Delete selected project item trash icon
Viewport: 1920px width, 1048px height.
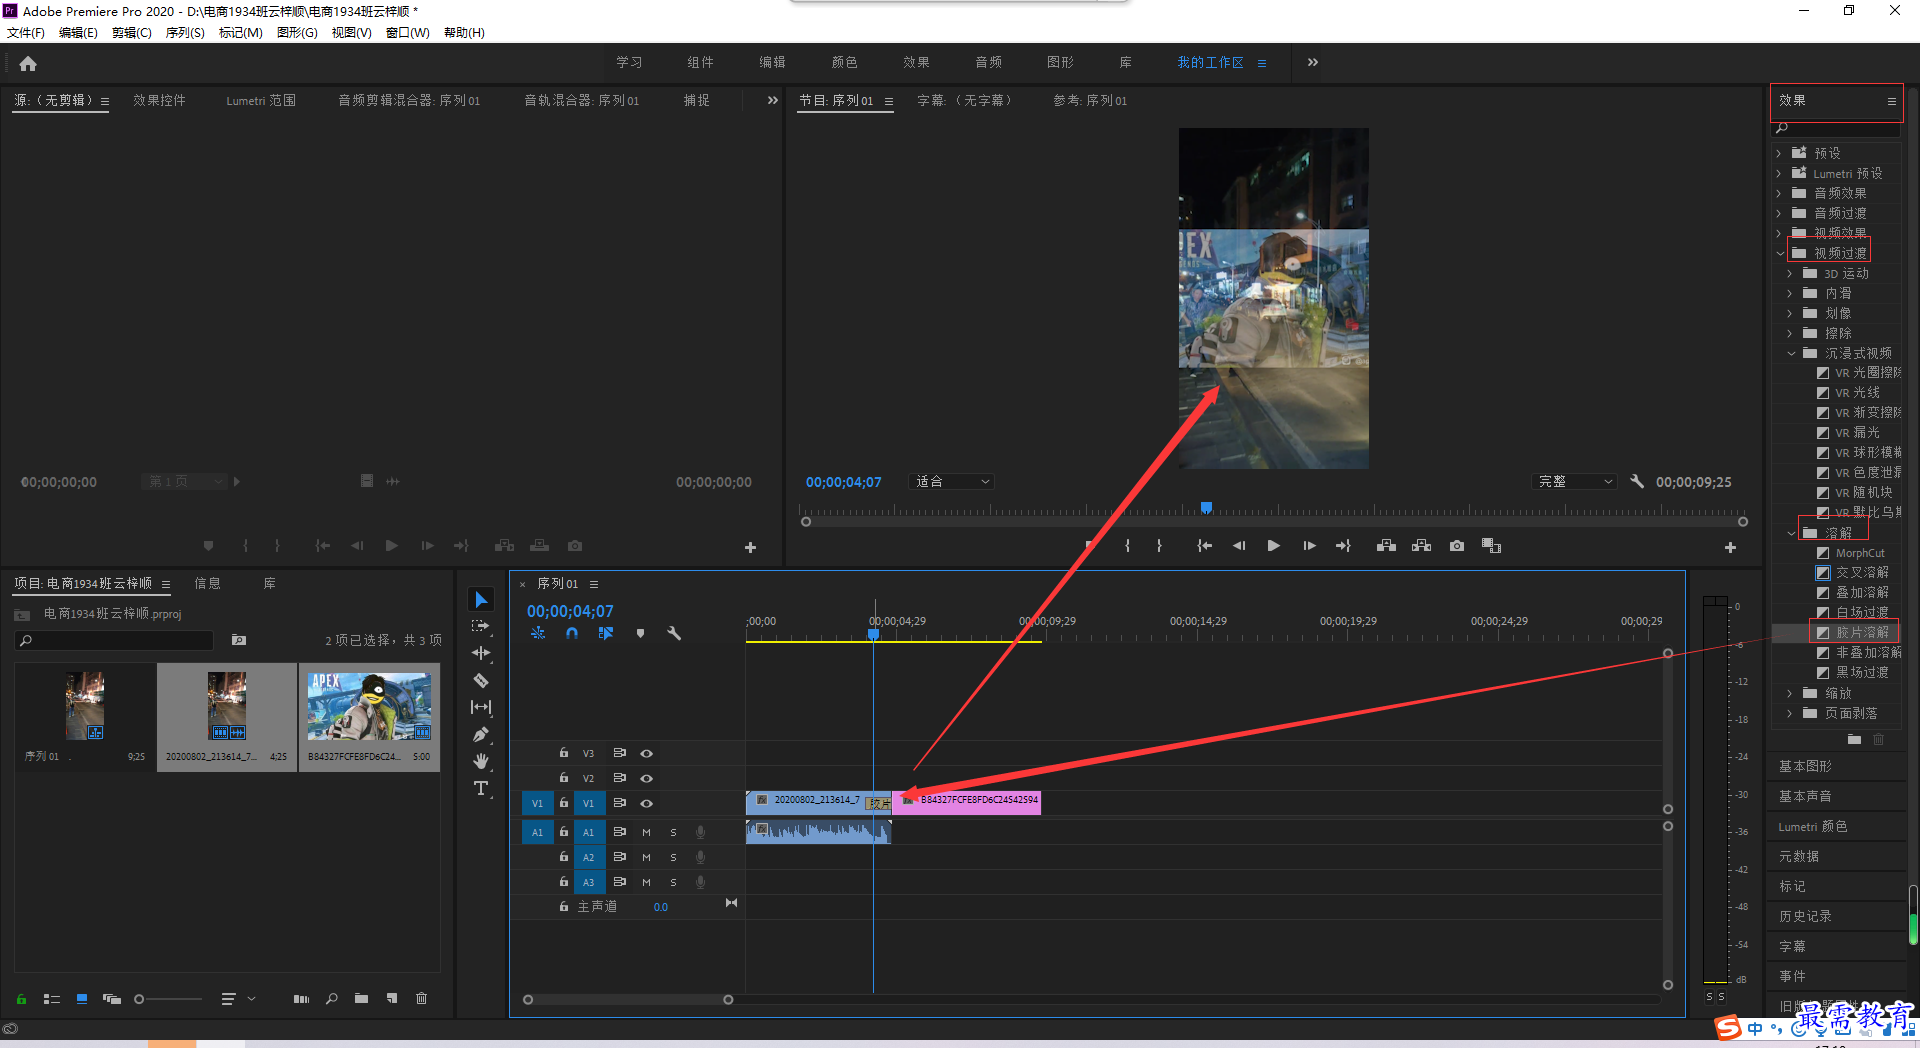[x=422, y=998]
